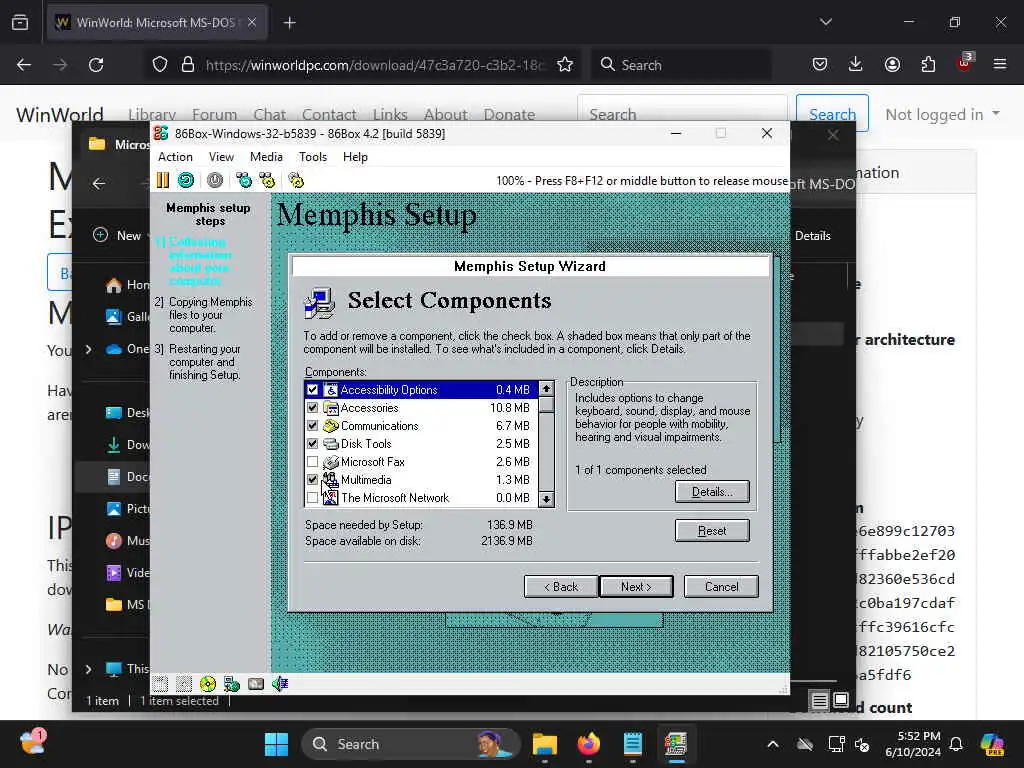The height and width of the screenshot is (768, 1024).
Task: Click components list scroll up arrow
Action: [x=547, y=389]
